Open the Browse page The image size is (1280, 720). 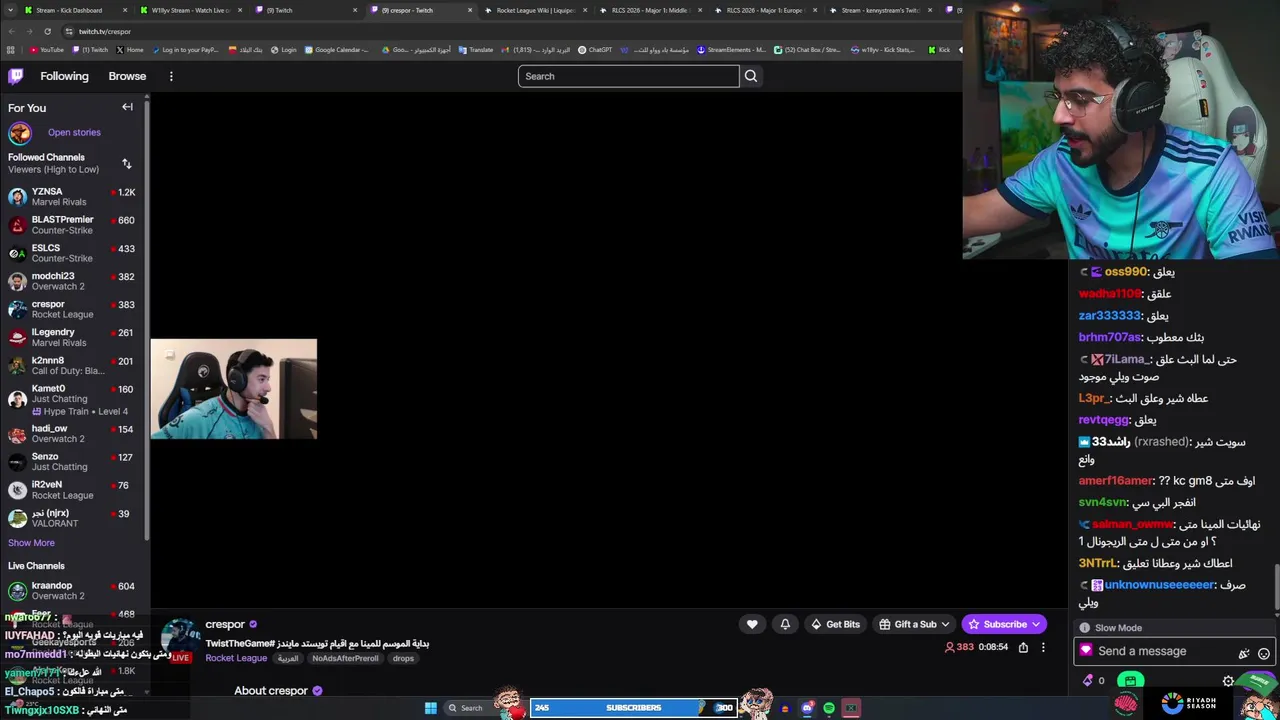pyautogui.click(x=127, y=76)
